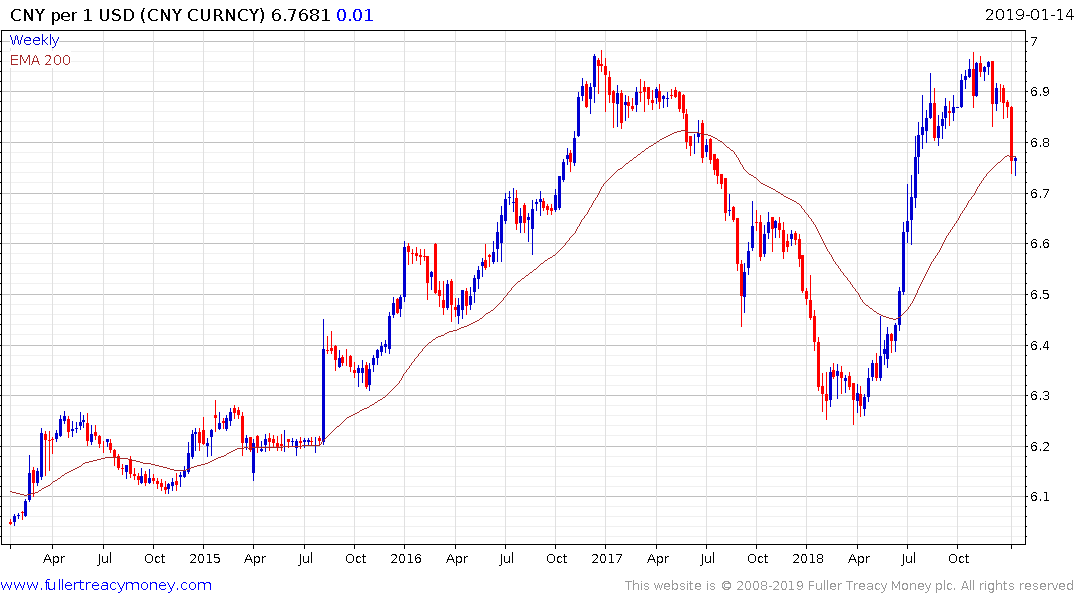This screenshot has height=600, width=1075.
Task: Select the chart title 'CNY per 1 USD (CNY CURNCY)'
Action: tap(137, 15)
